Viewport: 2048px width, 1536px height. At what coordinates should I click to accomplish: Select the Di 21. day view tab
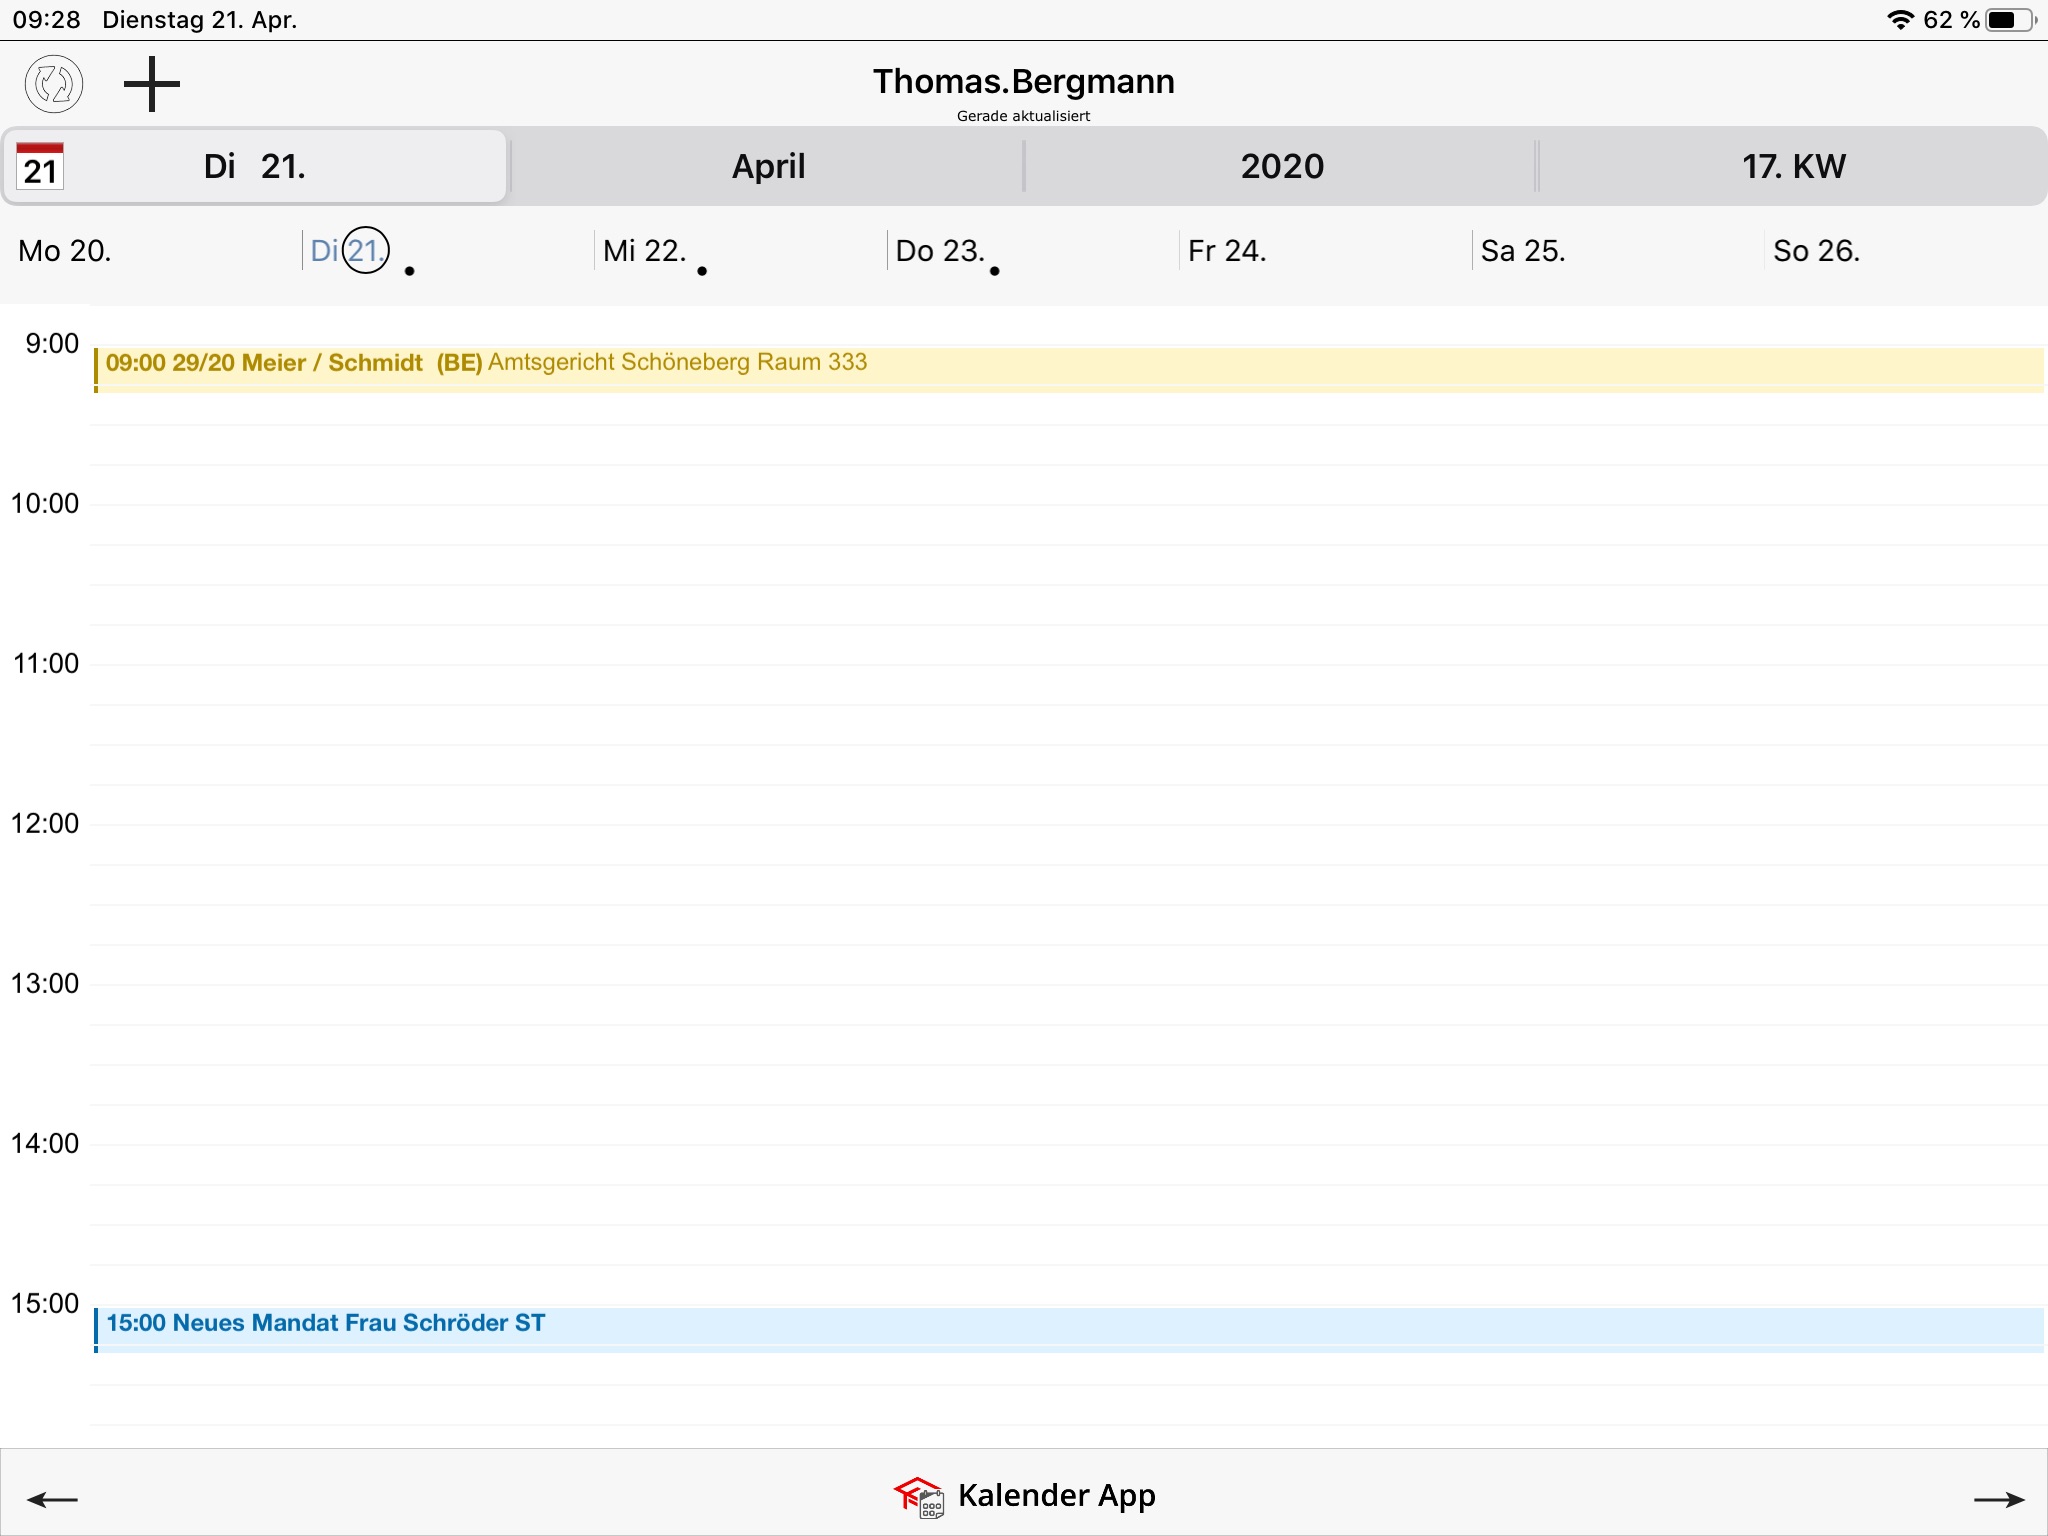coord(256,166)
